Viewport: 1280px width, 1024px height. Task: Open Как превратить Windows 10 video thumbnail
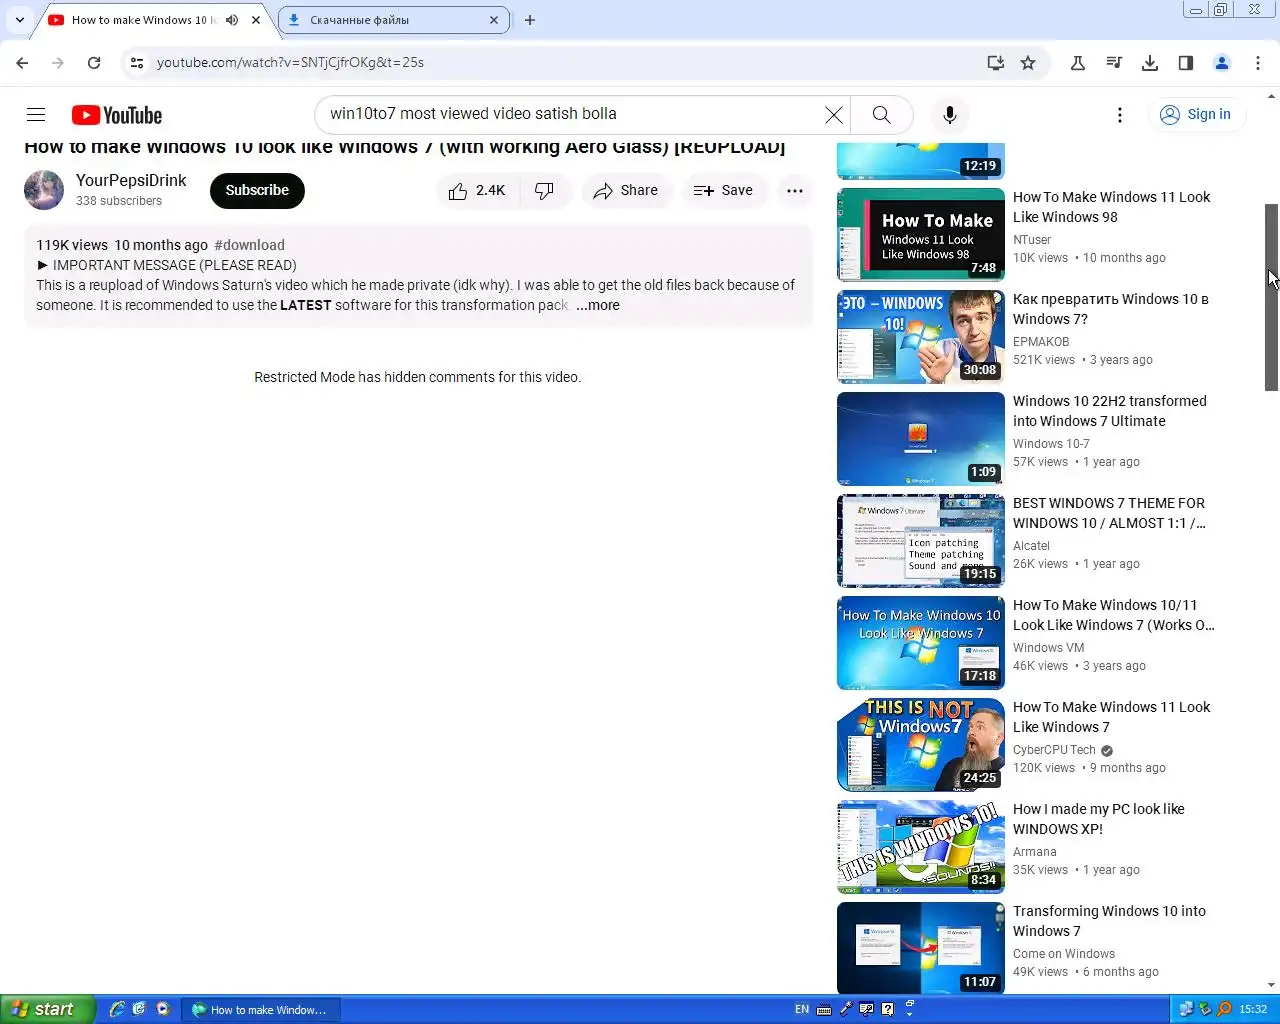point(921,336)
